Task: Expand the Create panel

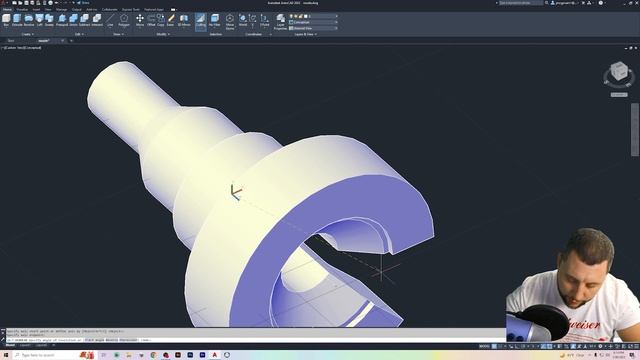Action: pos(27,34)
